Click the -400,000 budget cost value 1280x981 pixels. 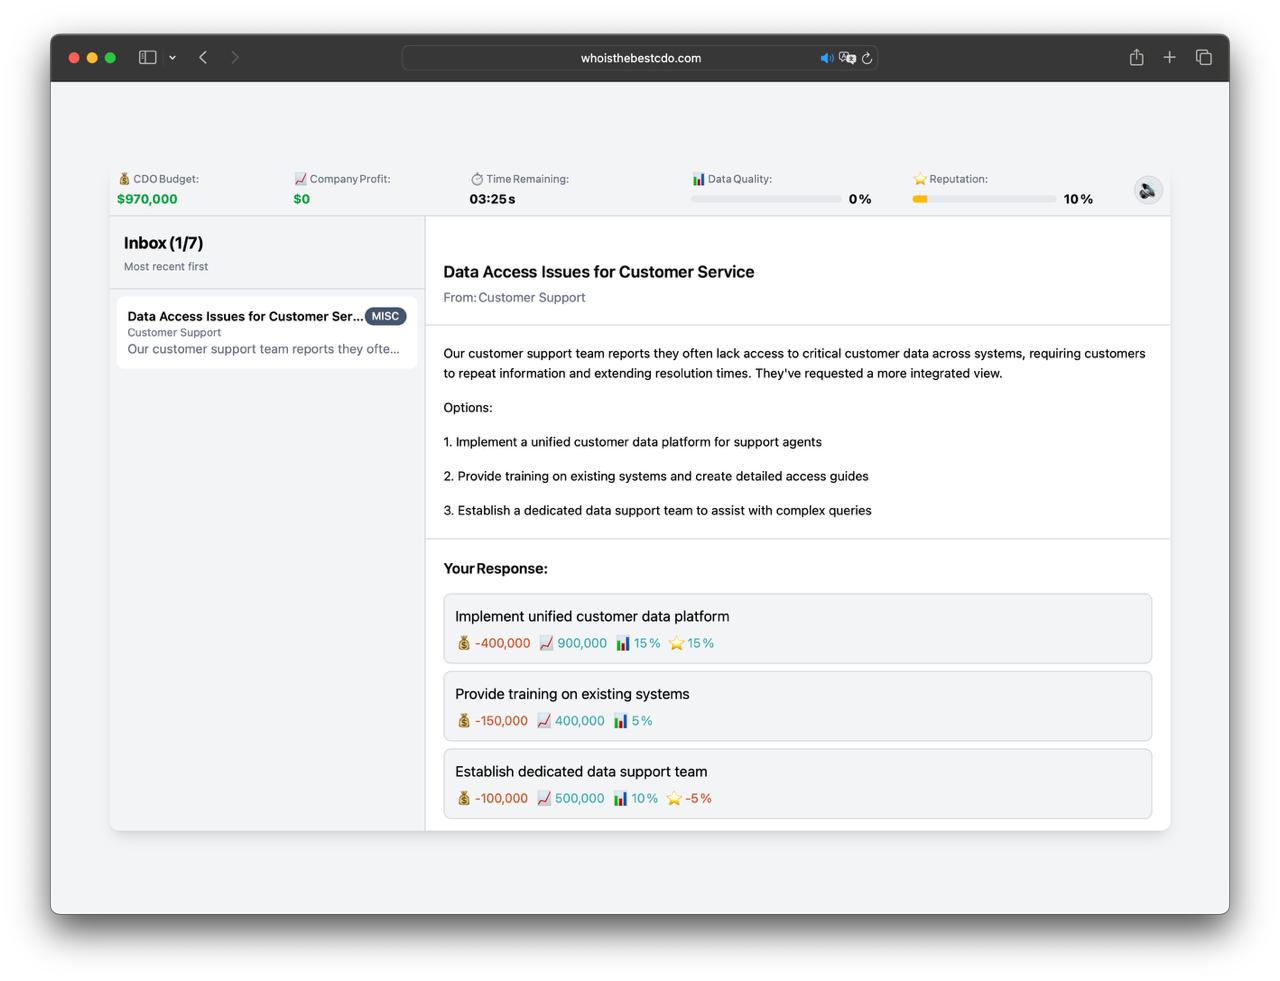point(502,643)
